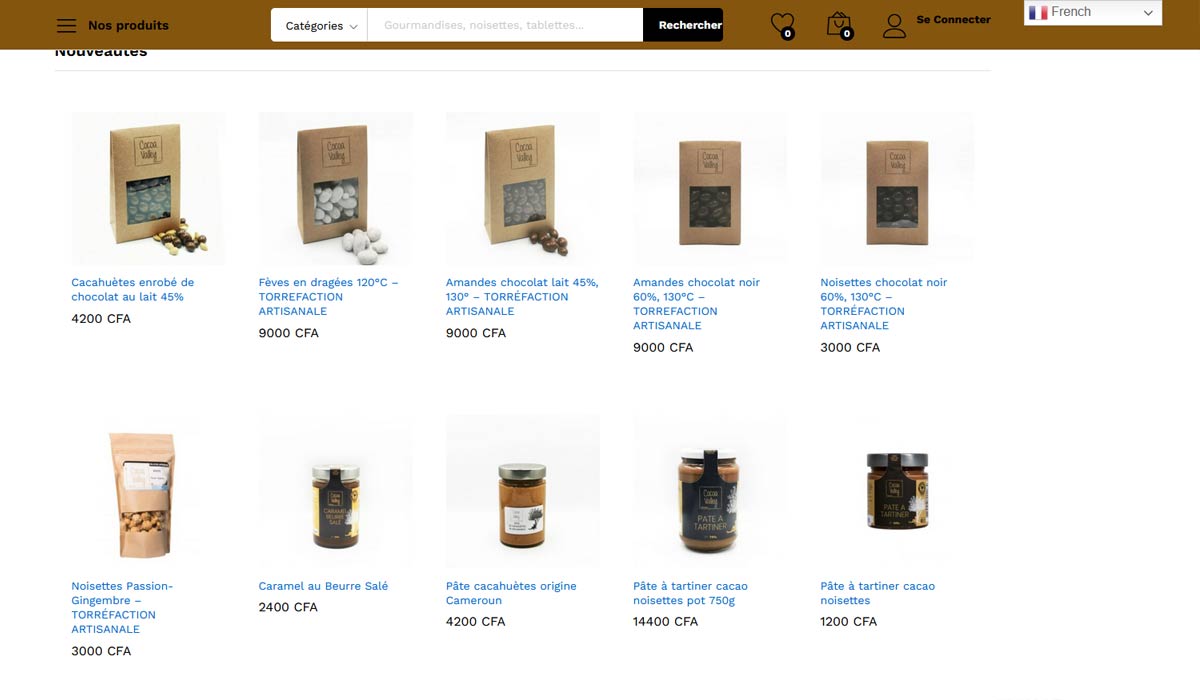Click the user account icon
The height and width of the screenshot is (700, 1200).
point(895,26)
